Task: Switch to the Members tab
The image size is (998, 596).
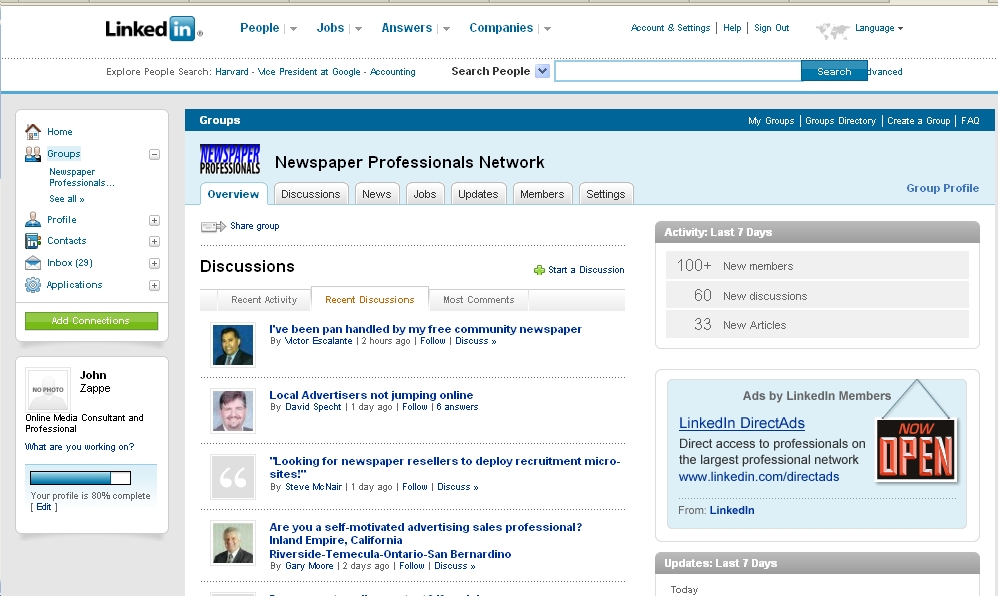Action: (x=542, y=194)
